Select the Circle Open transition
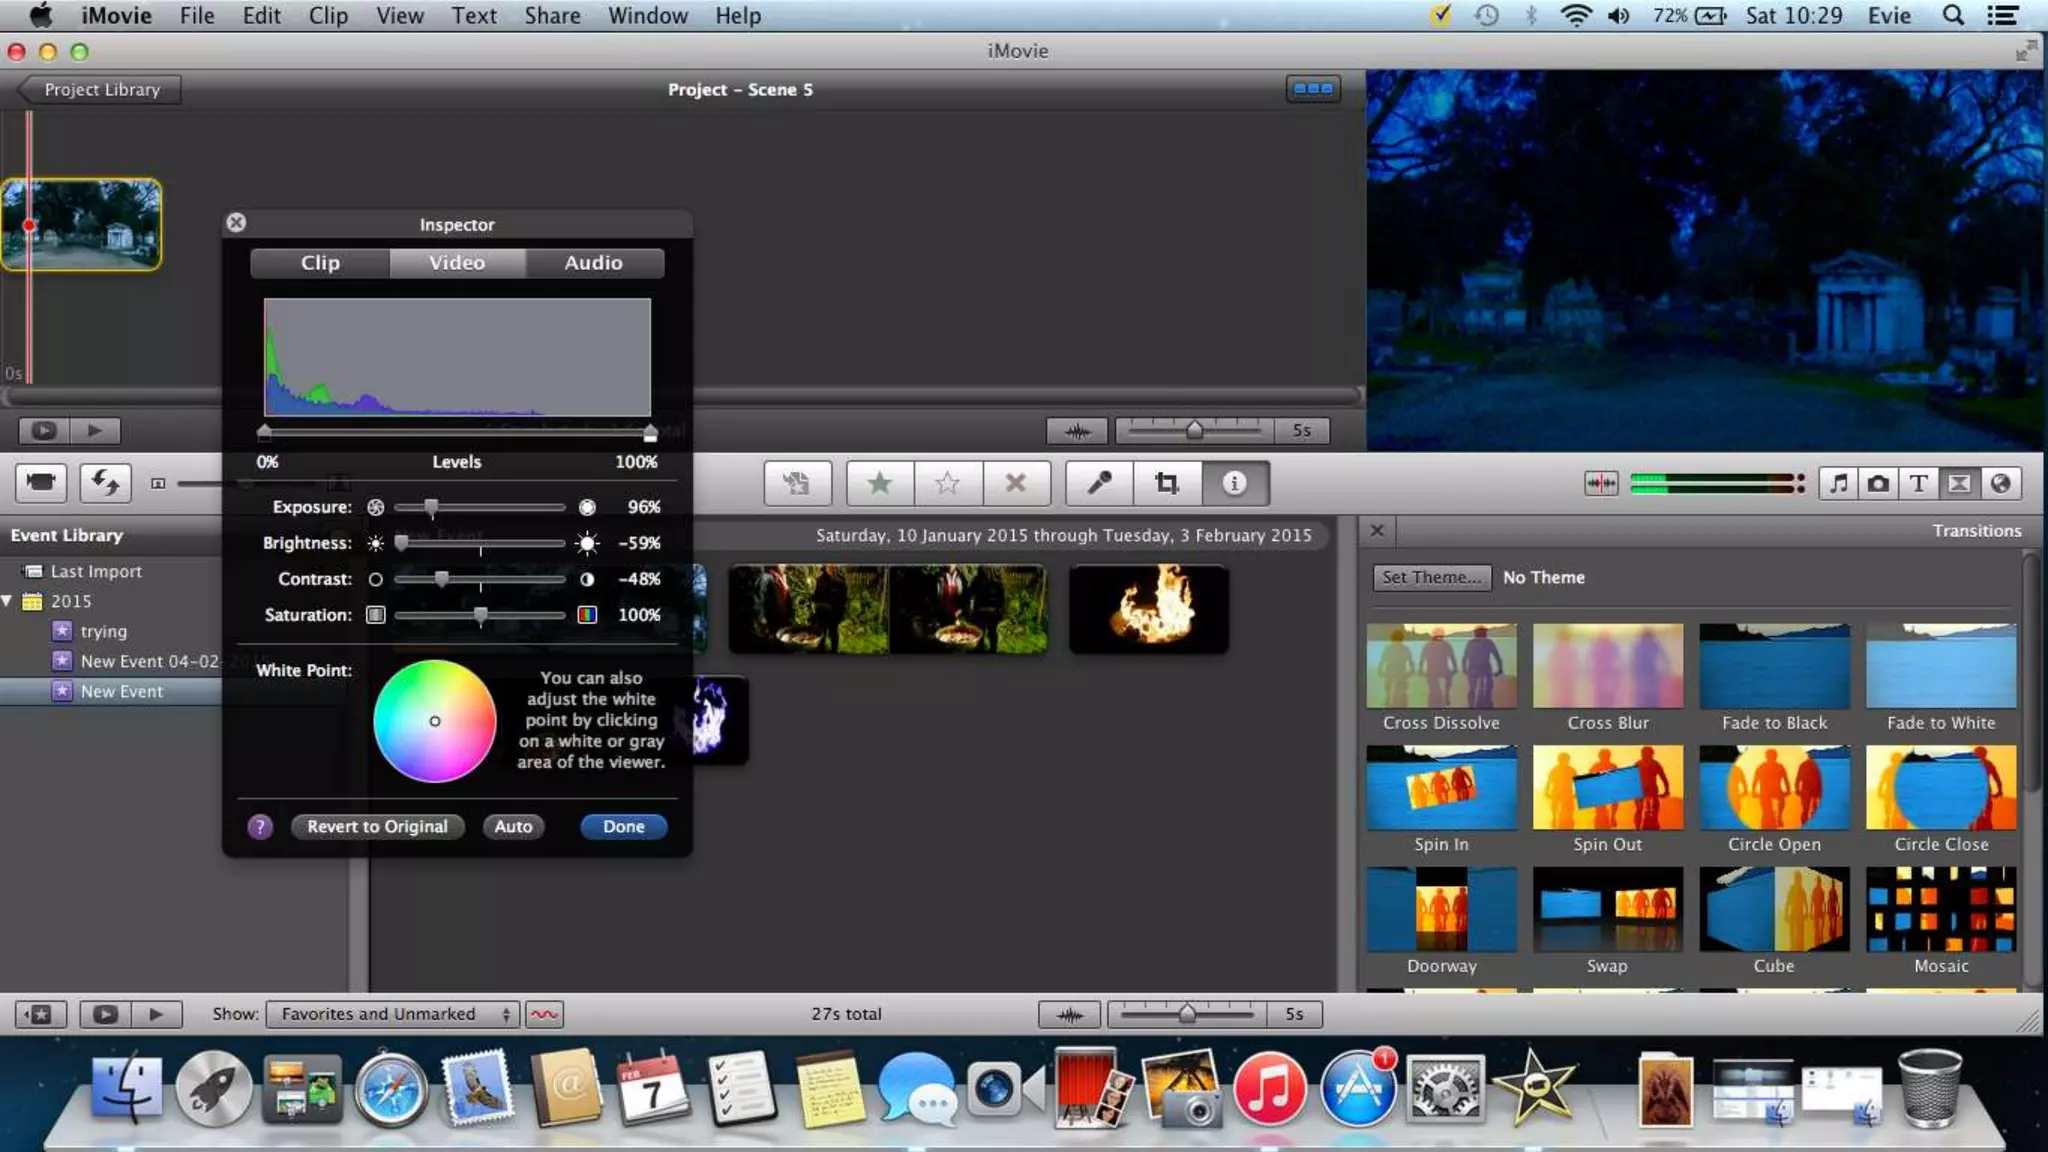This screenshot has height=1152, width=2048. click(1774, 788)
